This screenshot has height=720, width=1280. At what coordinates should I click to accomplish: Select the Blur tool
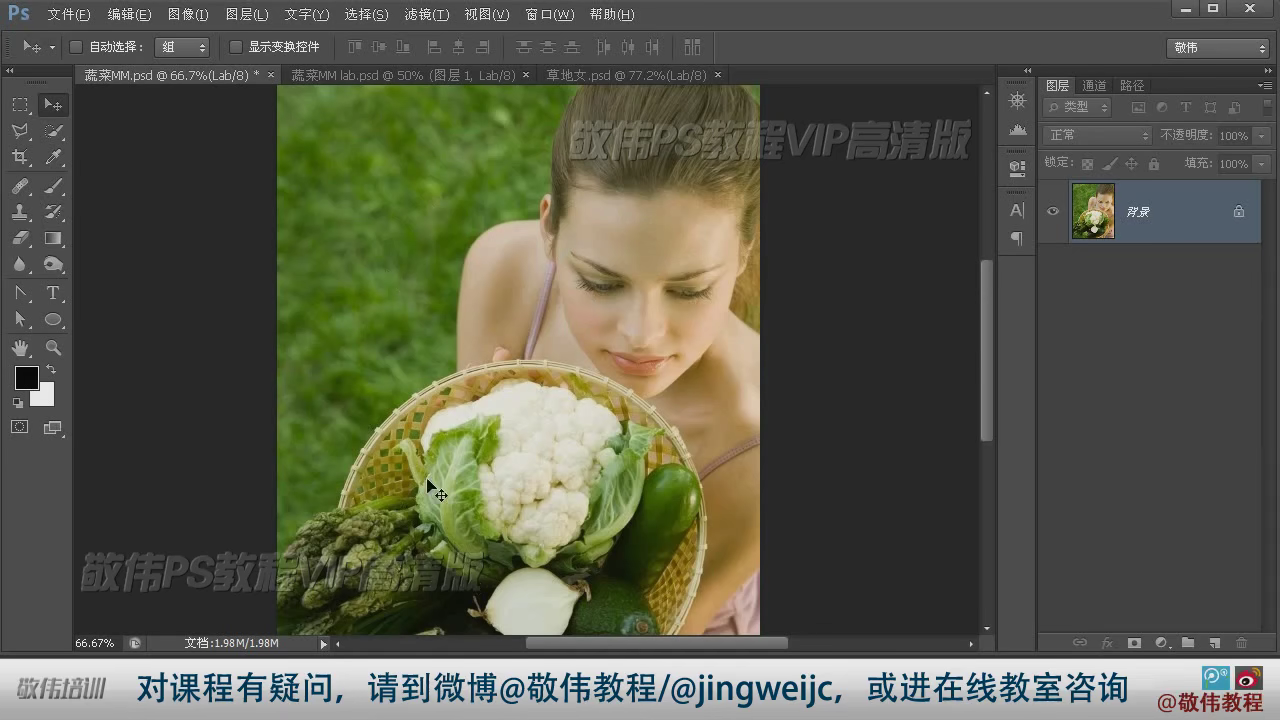click(20, 264)
